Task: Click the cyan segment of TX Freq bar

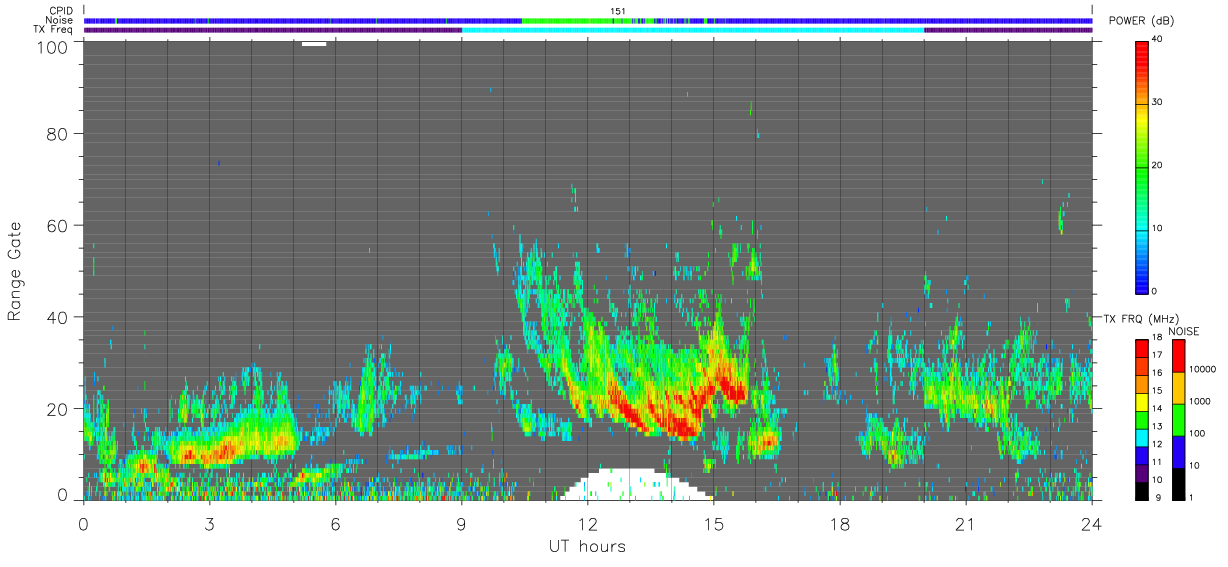Action: pos(692,30)
